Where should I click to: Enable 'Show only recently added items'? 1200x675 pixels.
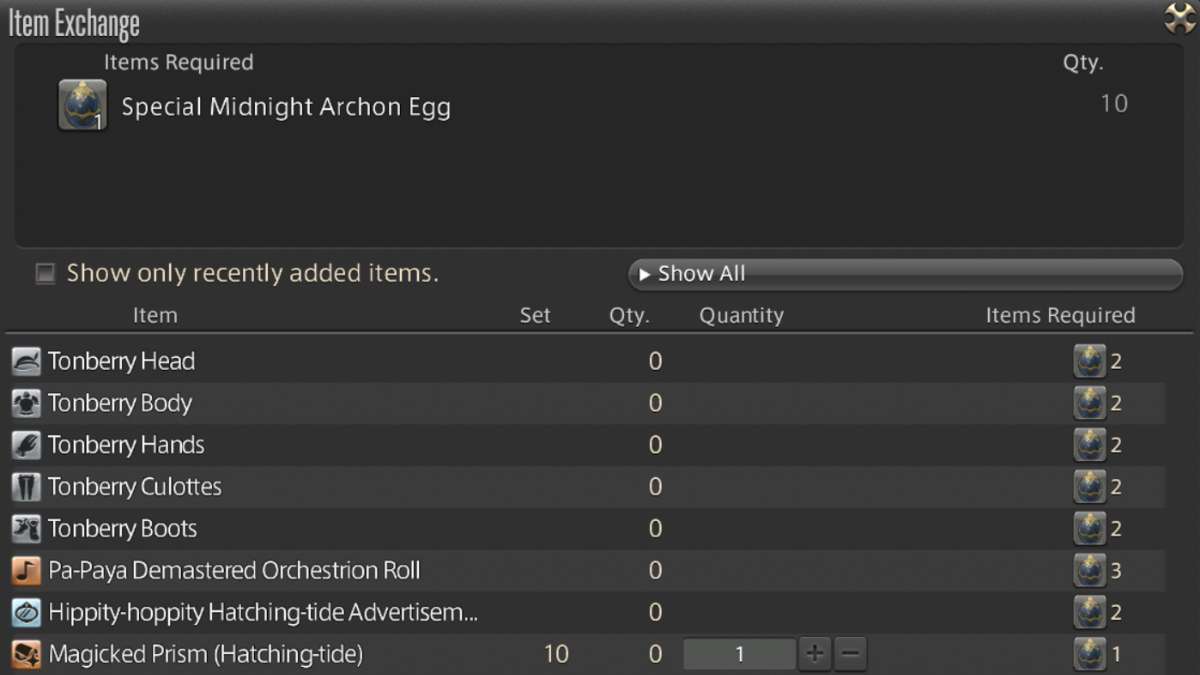pos(44,273)
